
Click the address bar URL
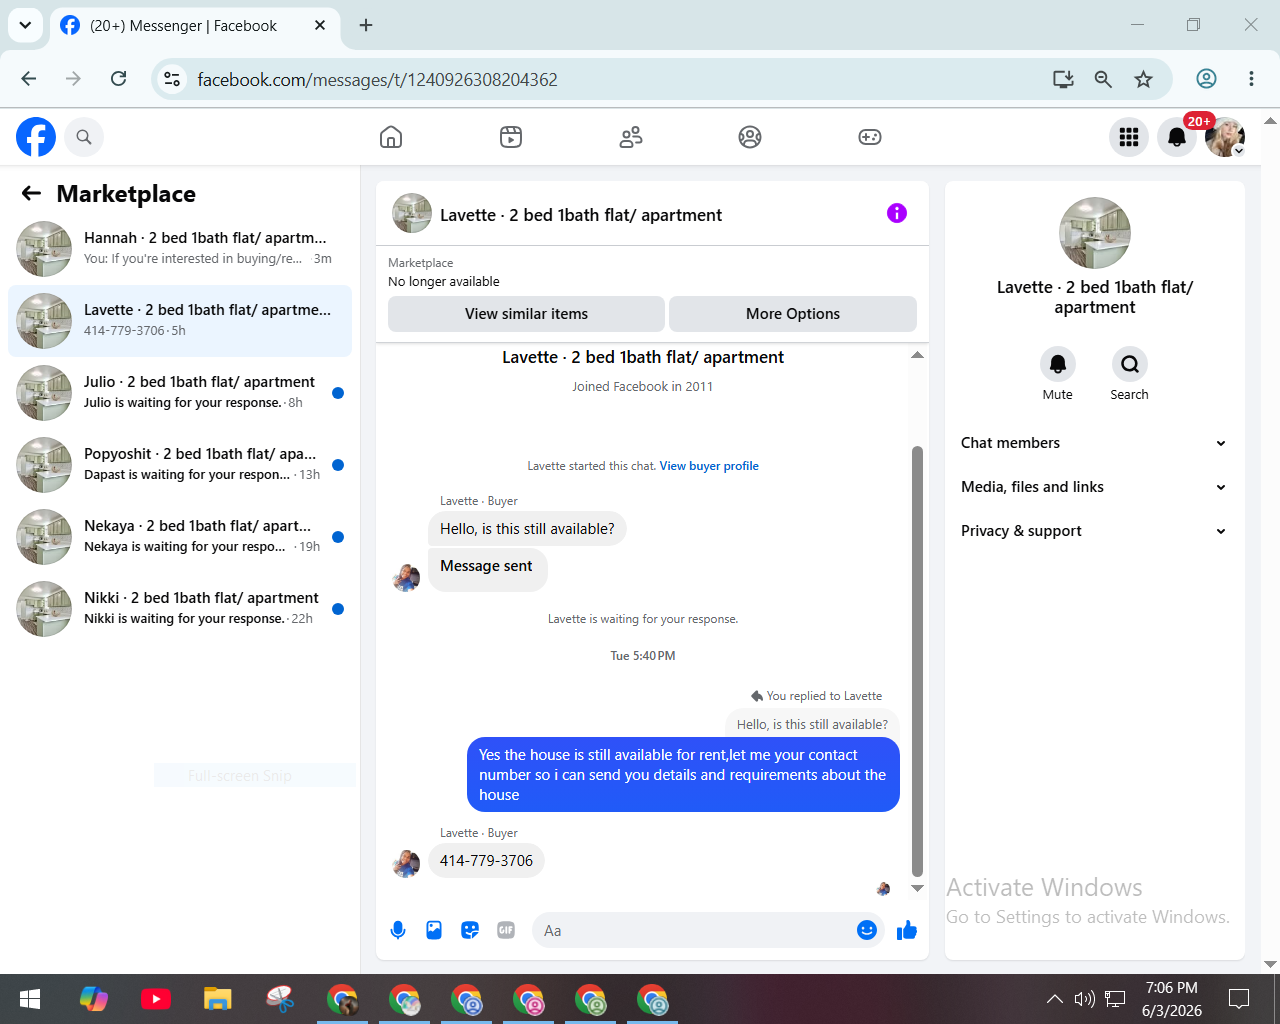click(377, 80)
